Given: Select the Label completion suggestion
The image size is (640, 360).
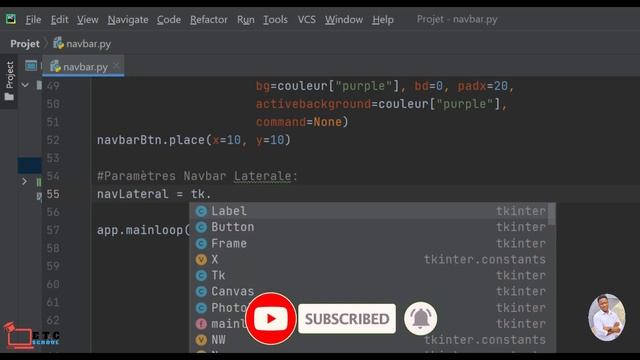Looking at the screenshot, I should [x=369, y=211].
